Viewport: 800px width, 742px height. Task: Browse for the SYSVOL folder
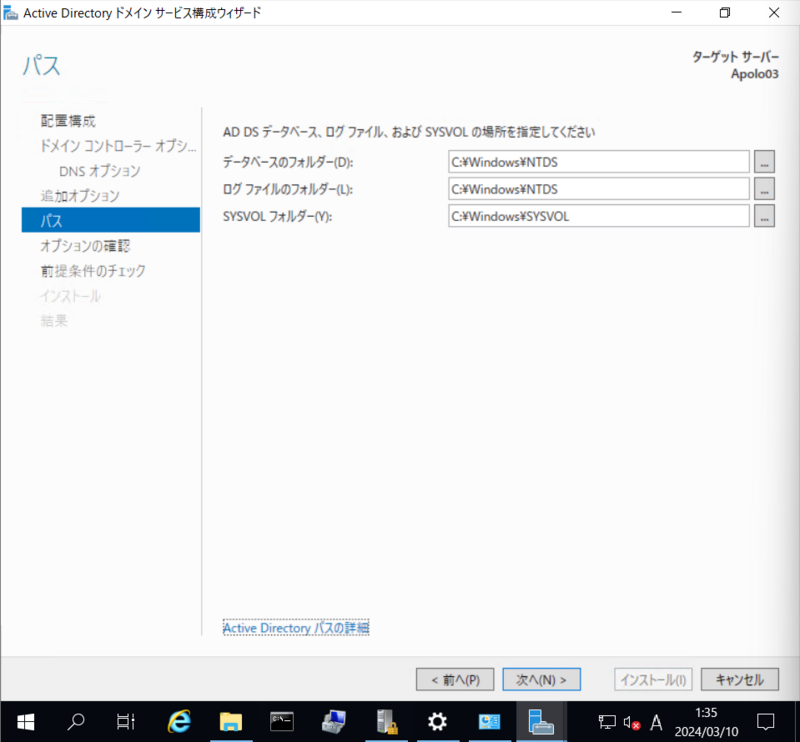[764, 216]
